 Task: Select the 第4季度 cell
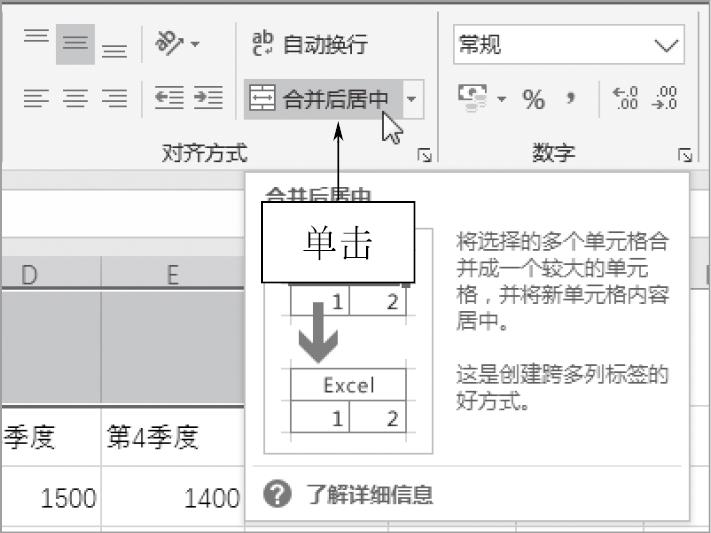[173, 437]
